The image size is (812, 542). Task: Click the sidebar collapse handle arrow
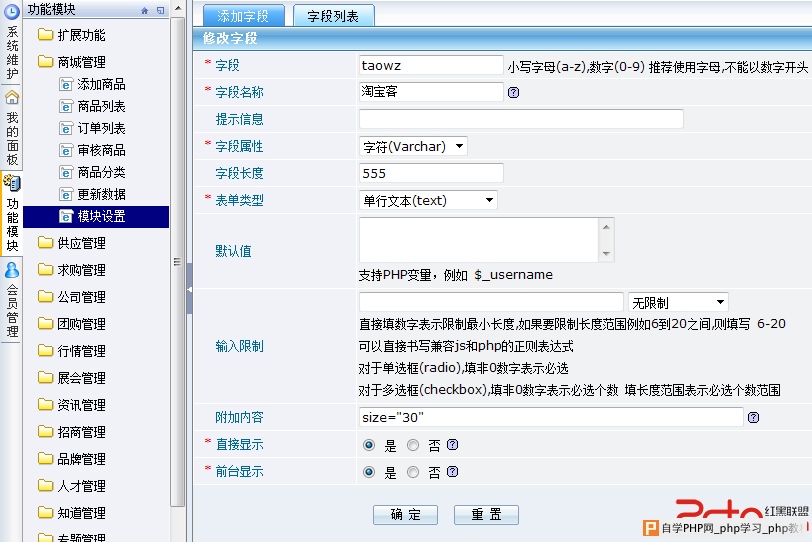(x=190, y=289)
